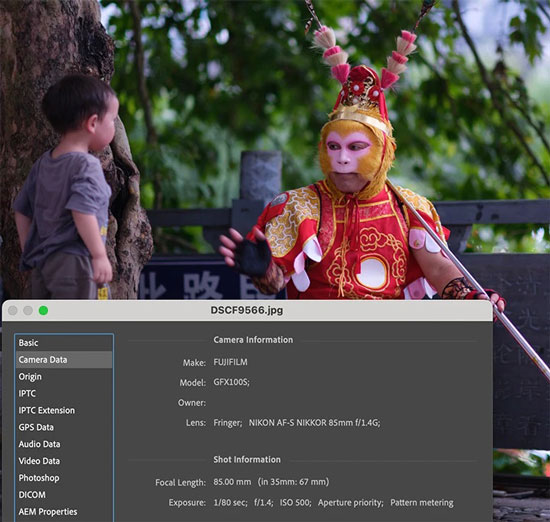Click the 85.00 mm focal length value
The image size is (550, 522).
pyautogui.click(x=232, y=482)
